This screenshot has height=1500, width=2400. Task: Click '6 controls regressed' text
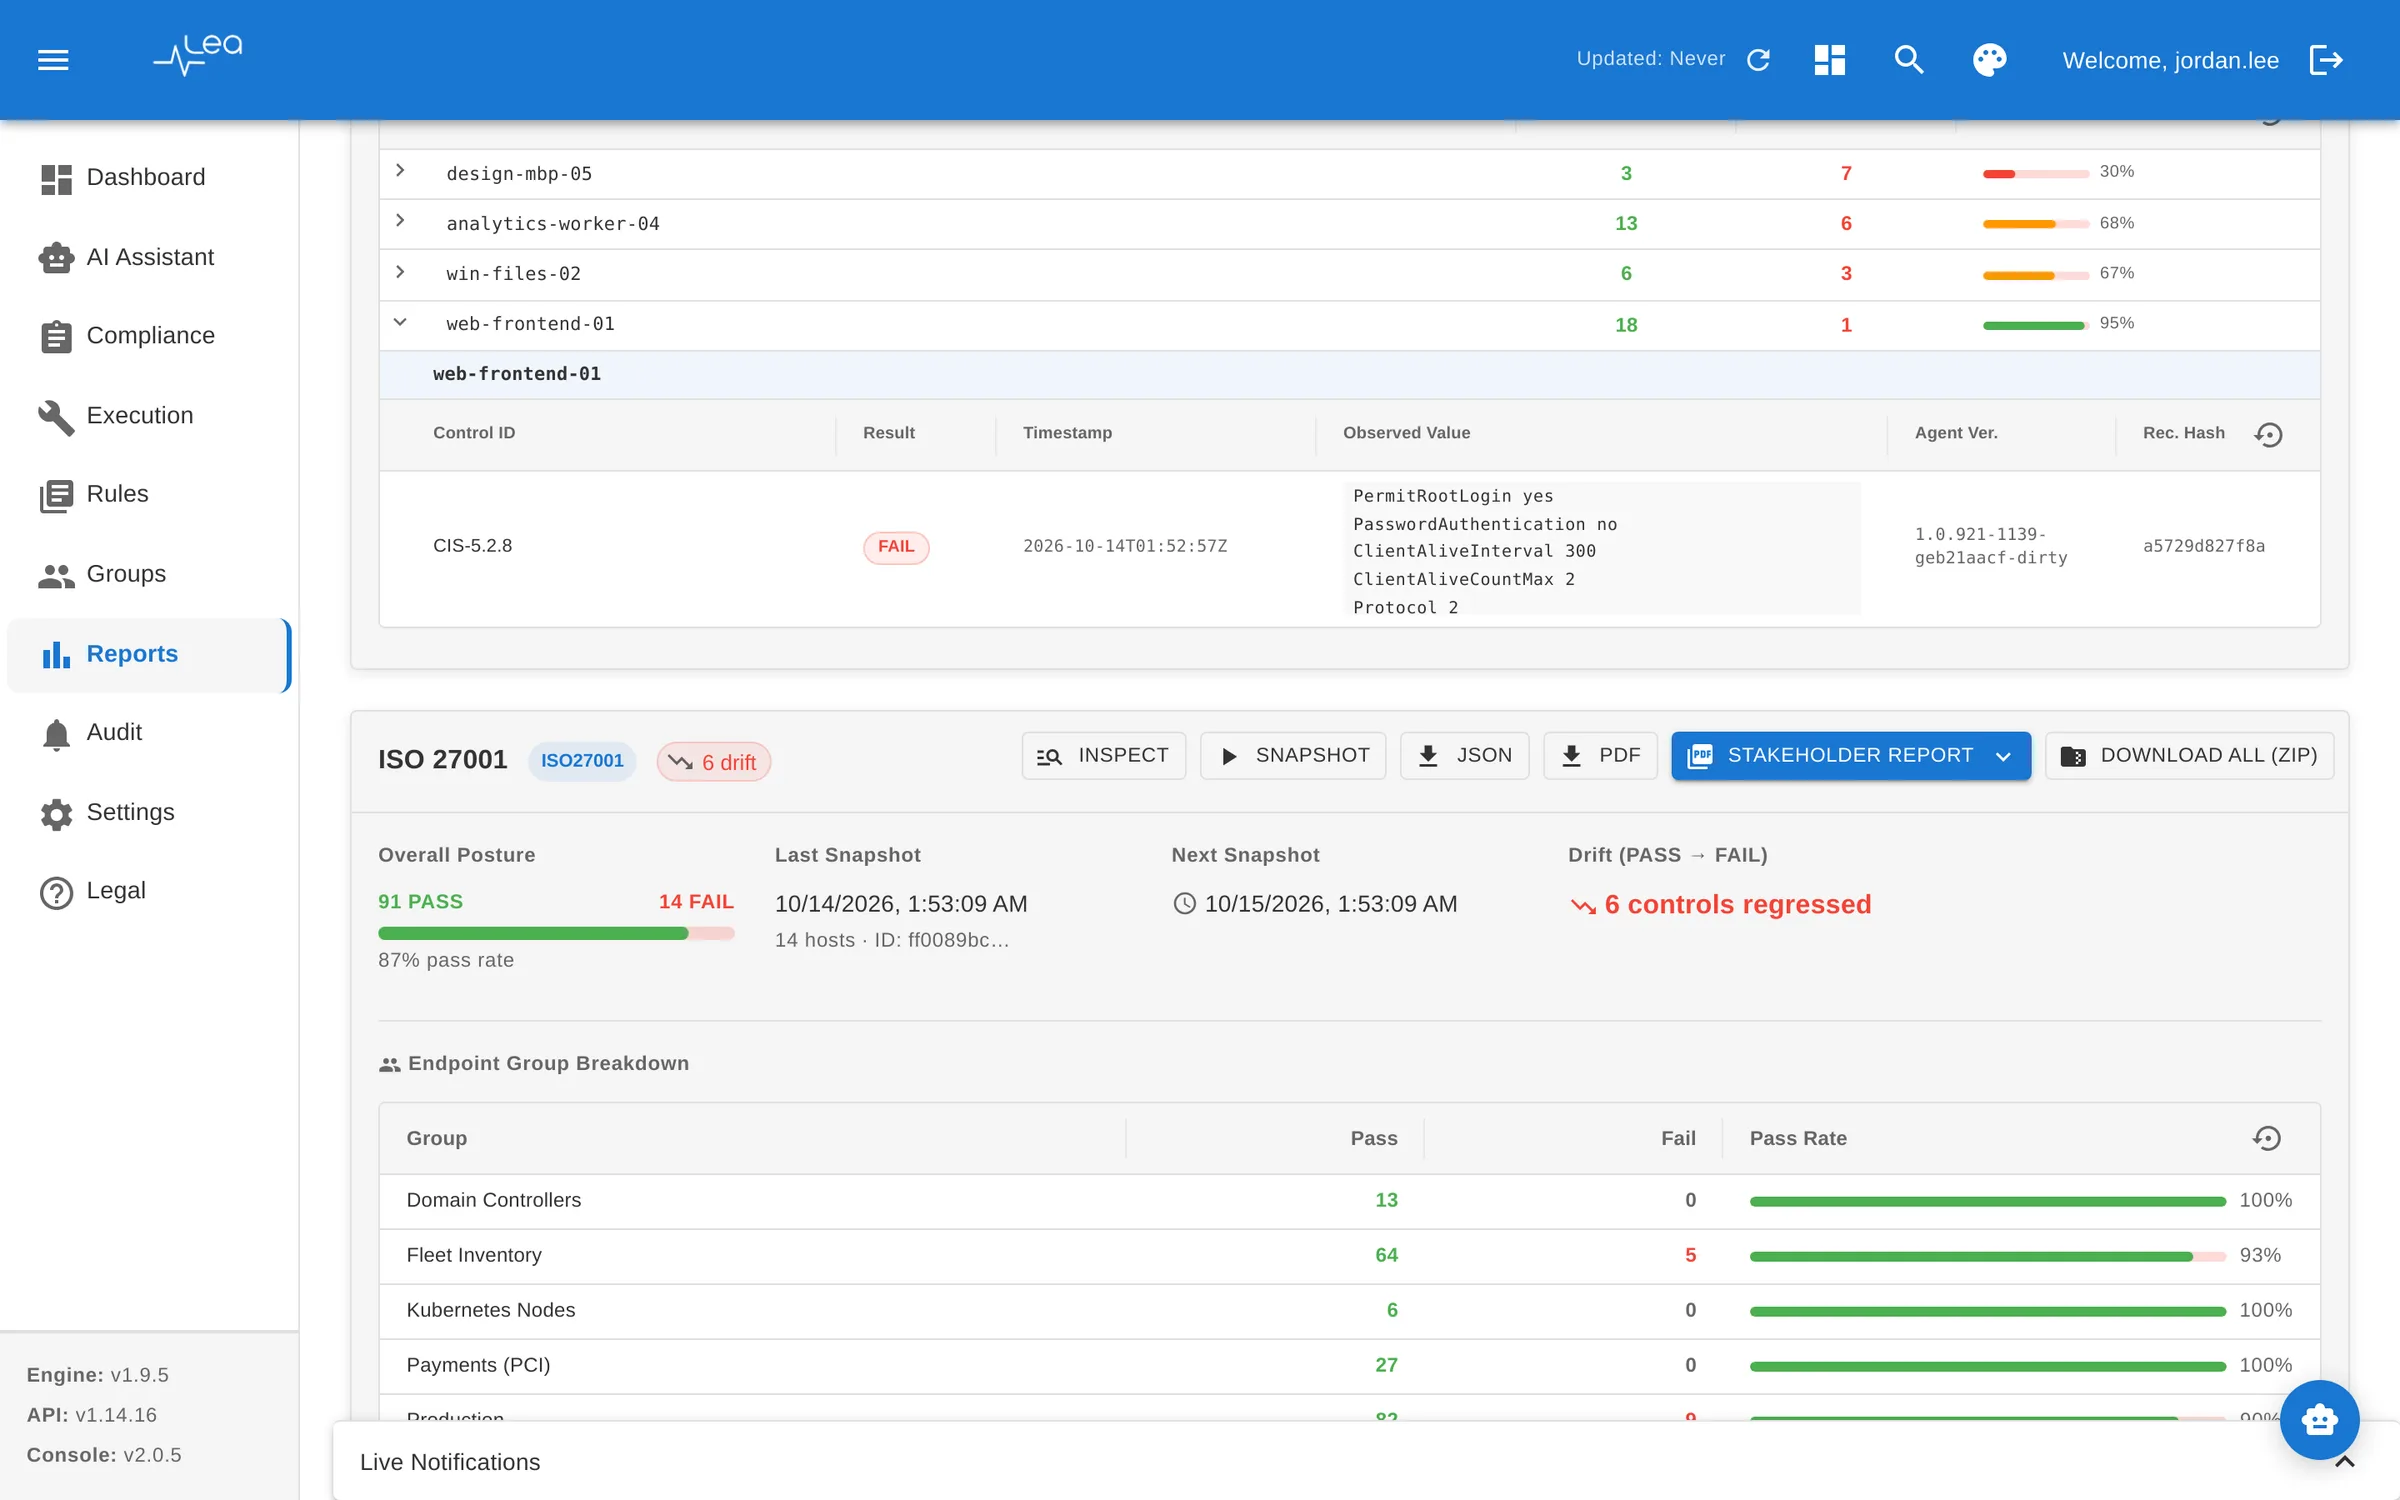1738,905
